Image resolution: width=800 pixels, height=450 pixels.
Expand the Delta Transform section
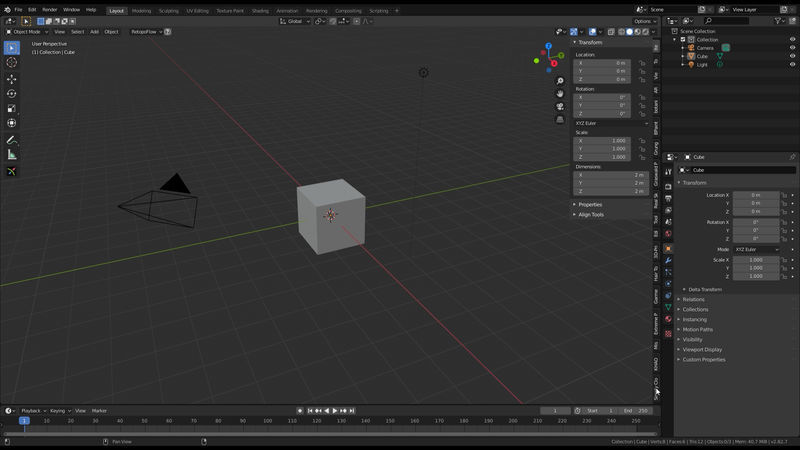(705, 290)
